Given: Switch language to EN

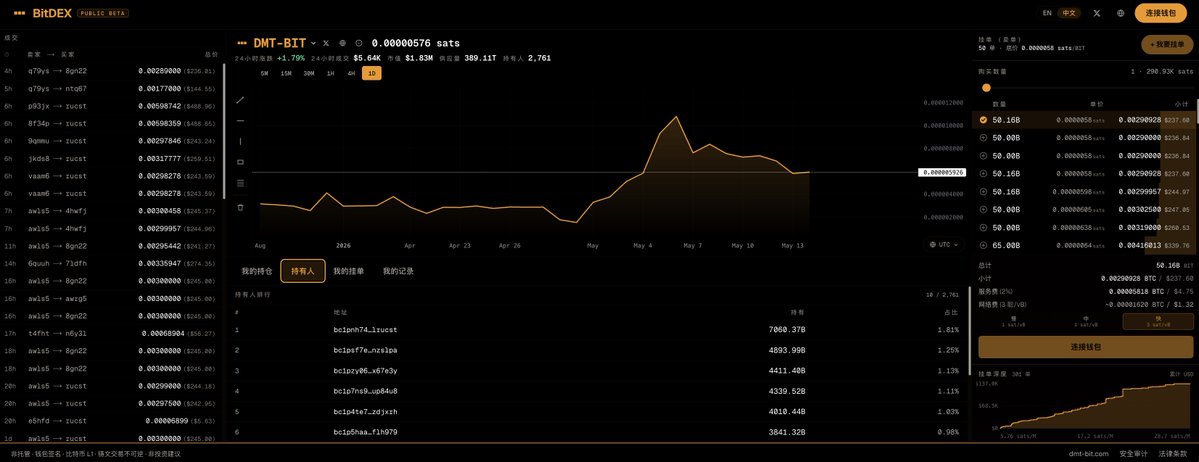Looking at the screenshot, I should pos(1047,13).
